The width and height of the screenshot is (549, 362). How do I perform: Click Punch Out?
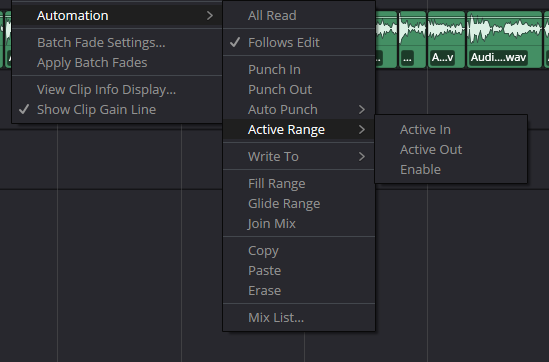click(299, 90)
